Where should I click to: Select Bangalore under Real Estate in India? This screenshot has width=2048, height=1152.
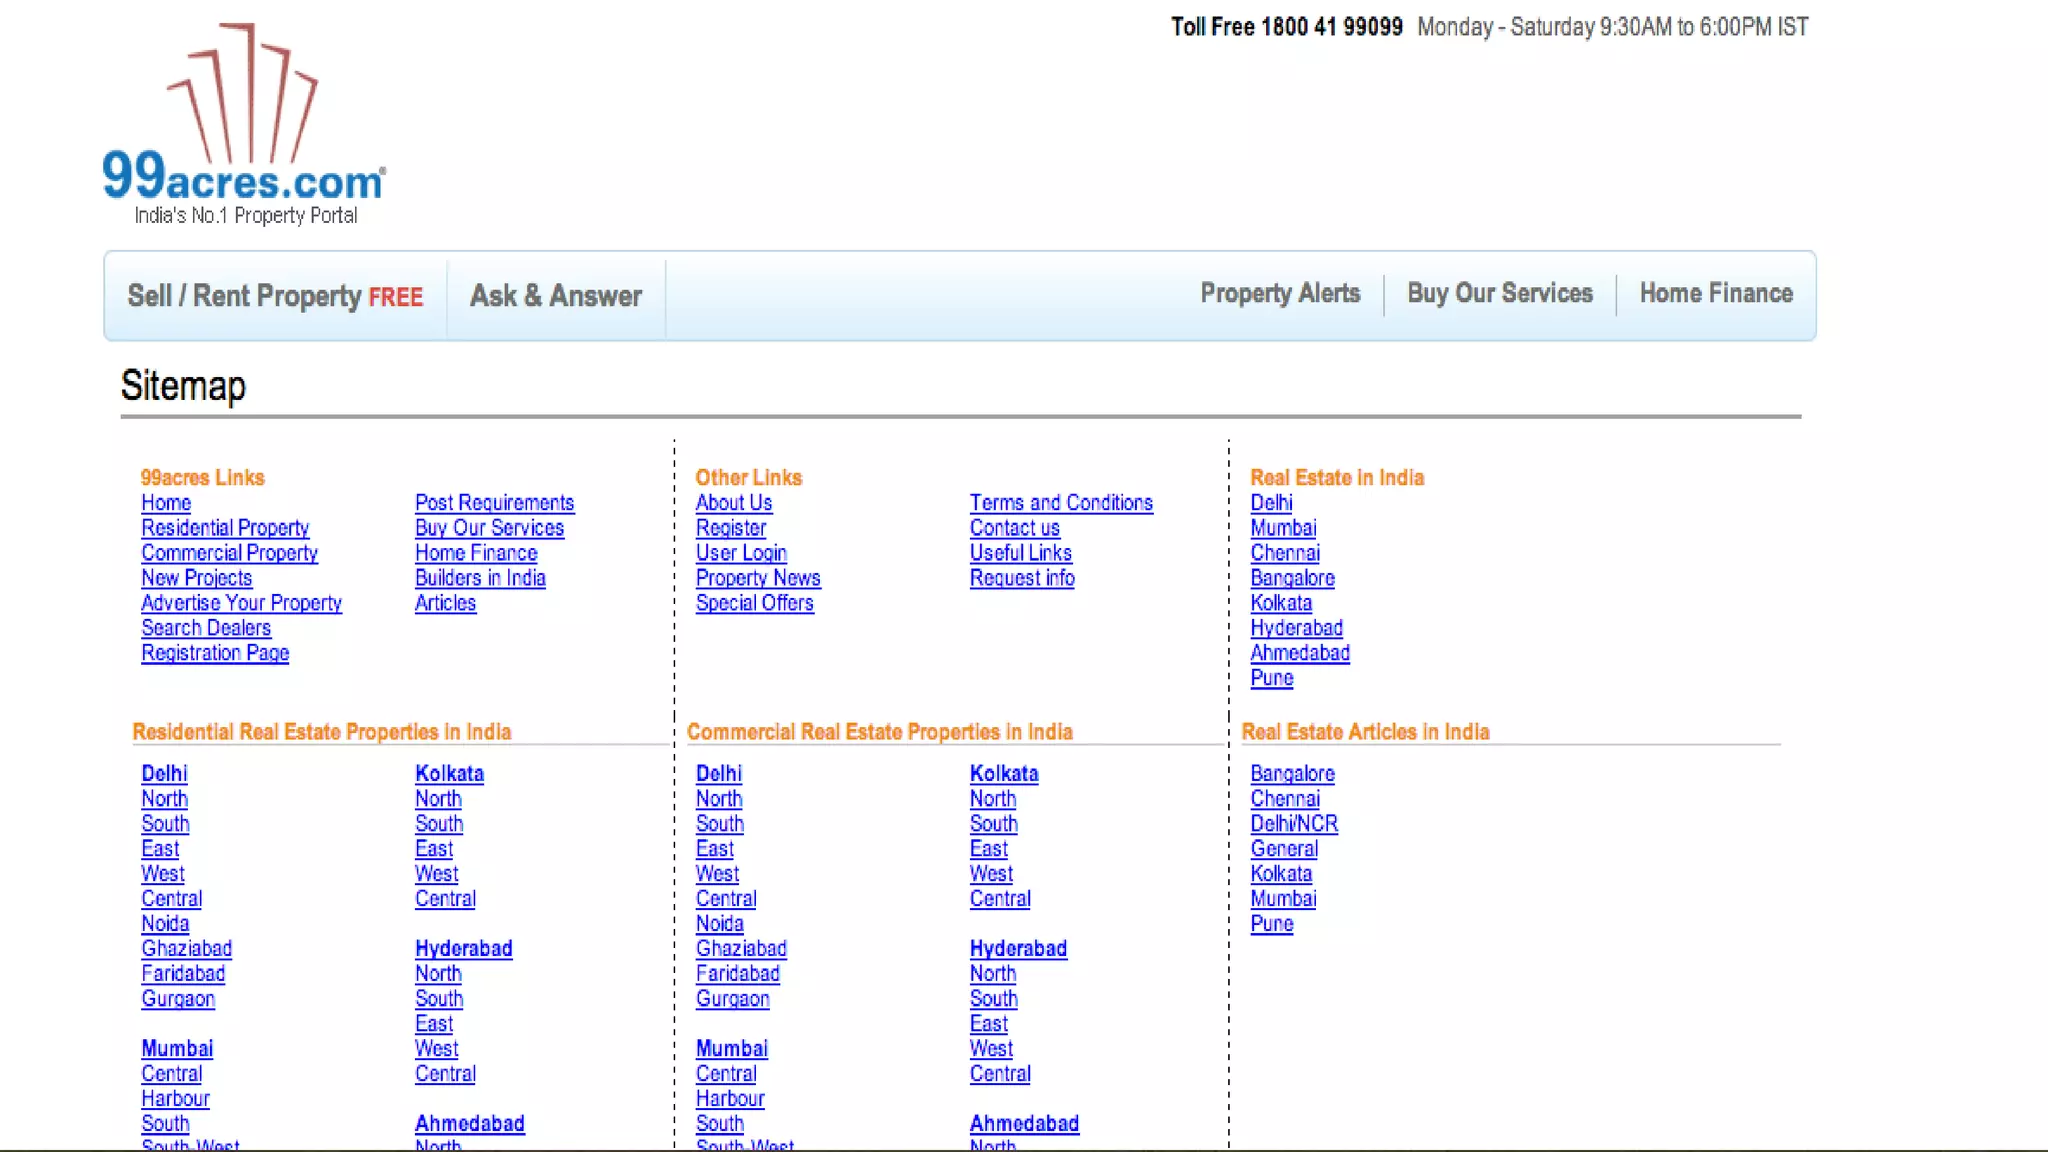pos(1292,578)
